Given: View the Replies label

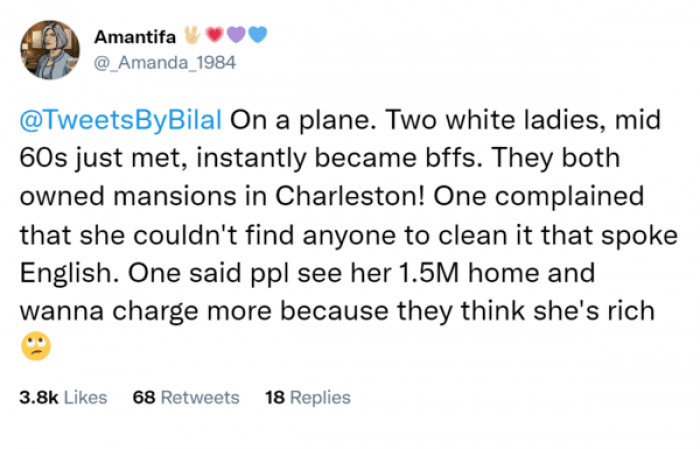Looking at the screenshot, I should pos(319,397).
